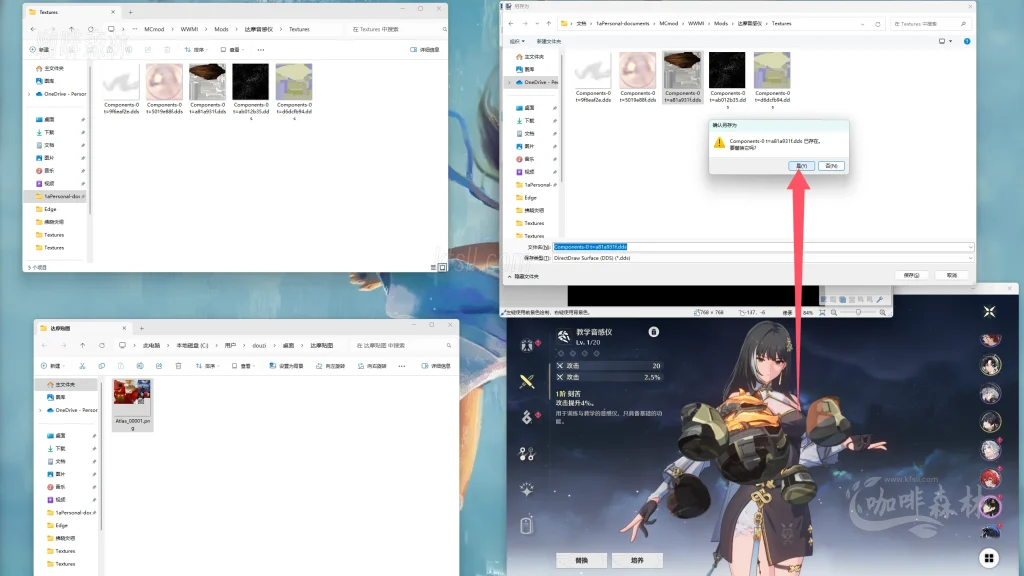The width and height of the screenshot is (1024, 576).
Task: Confirm overwrite with the Yes button
Action: coord(799,166)
